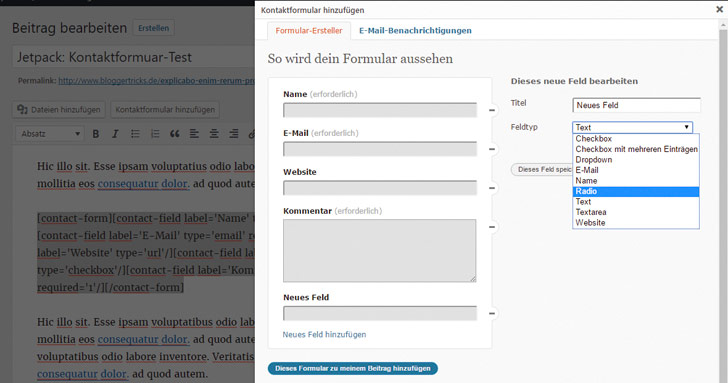Click the first consequatur dolor link in editor
Viewport: 728px width, 383px height.
(143, 184)
